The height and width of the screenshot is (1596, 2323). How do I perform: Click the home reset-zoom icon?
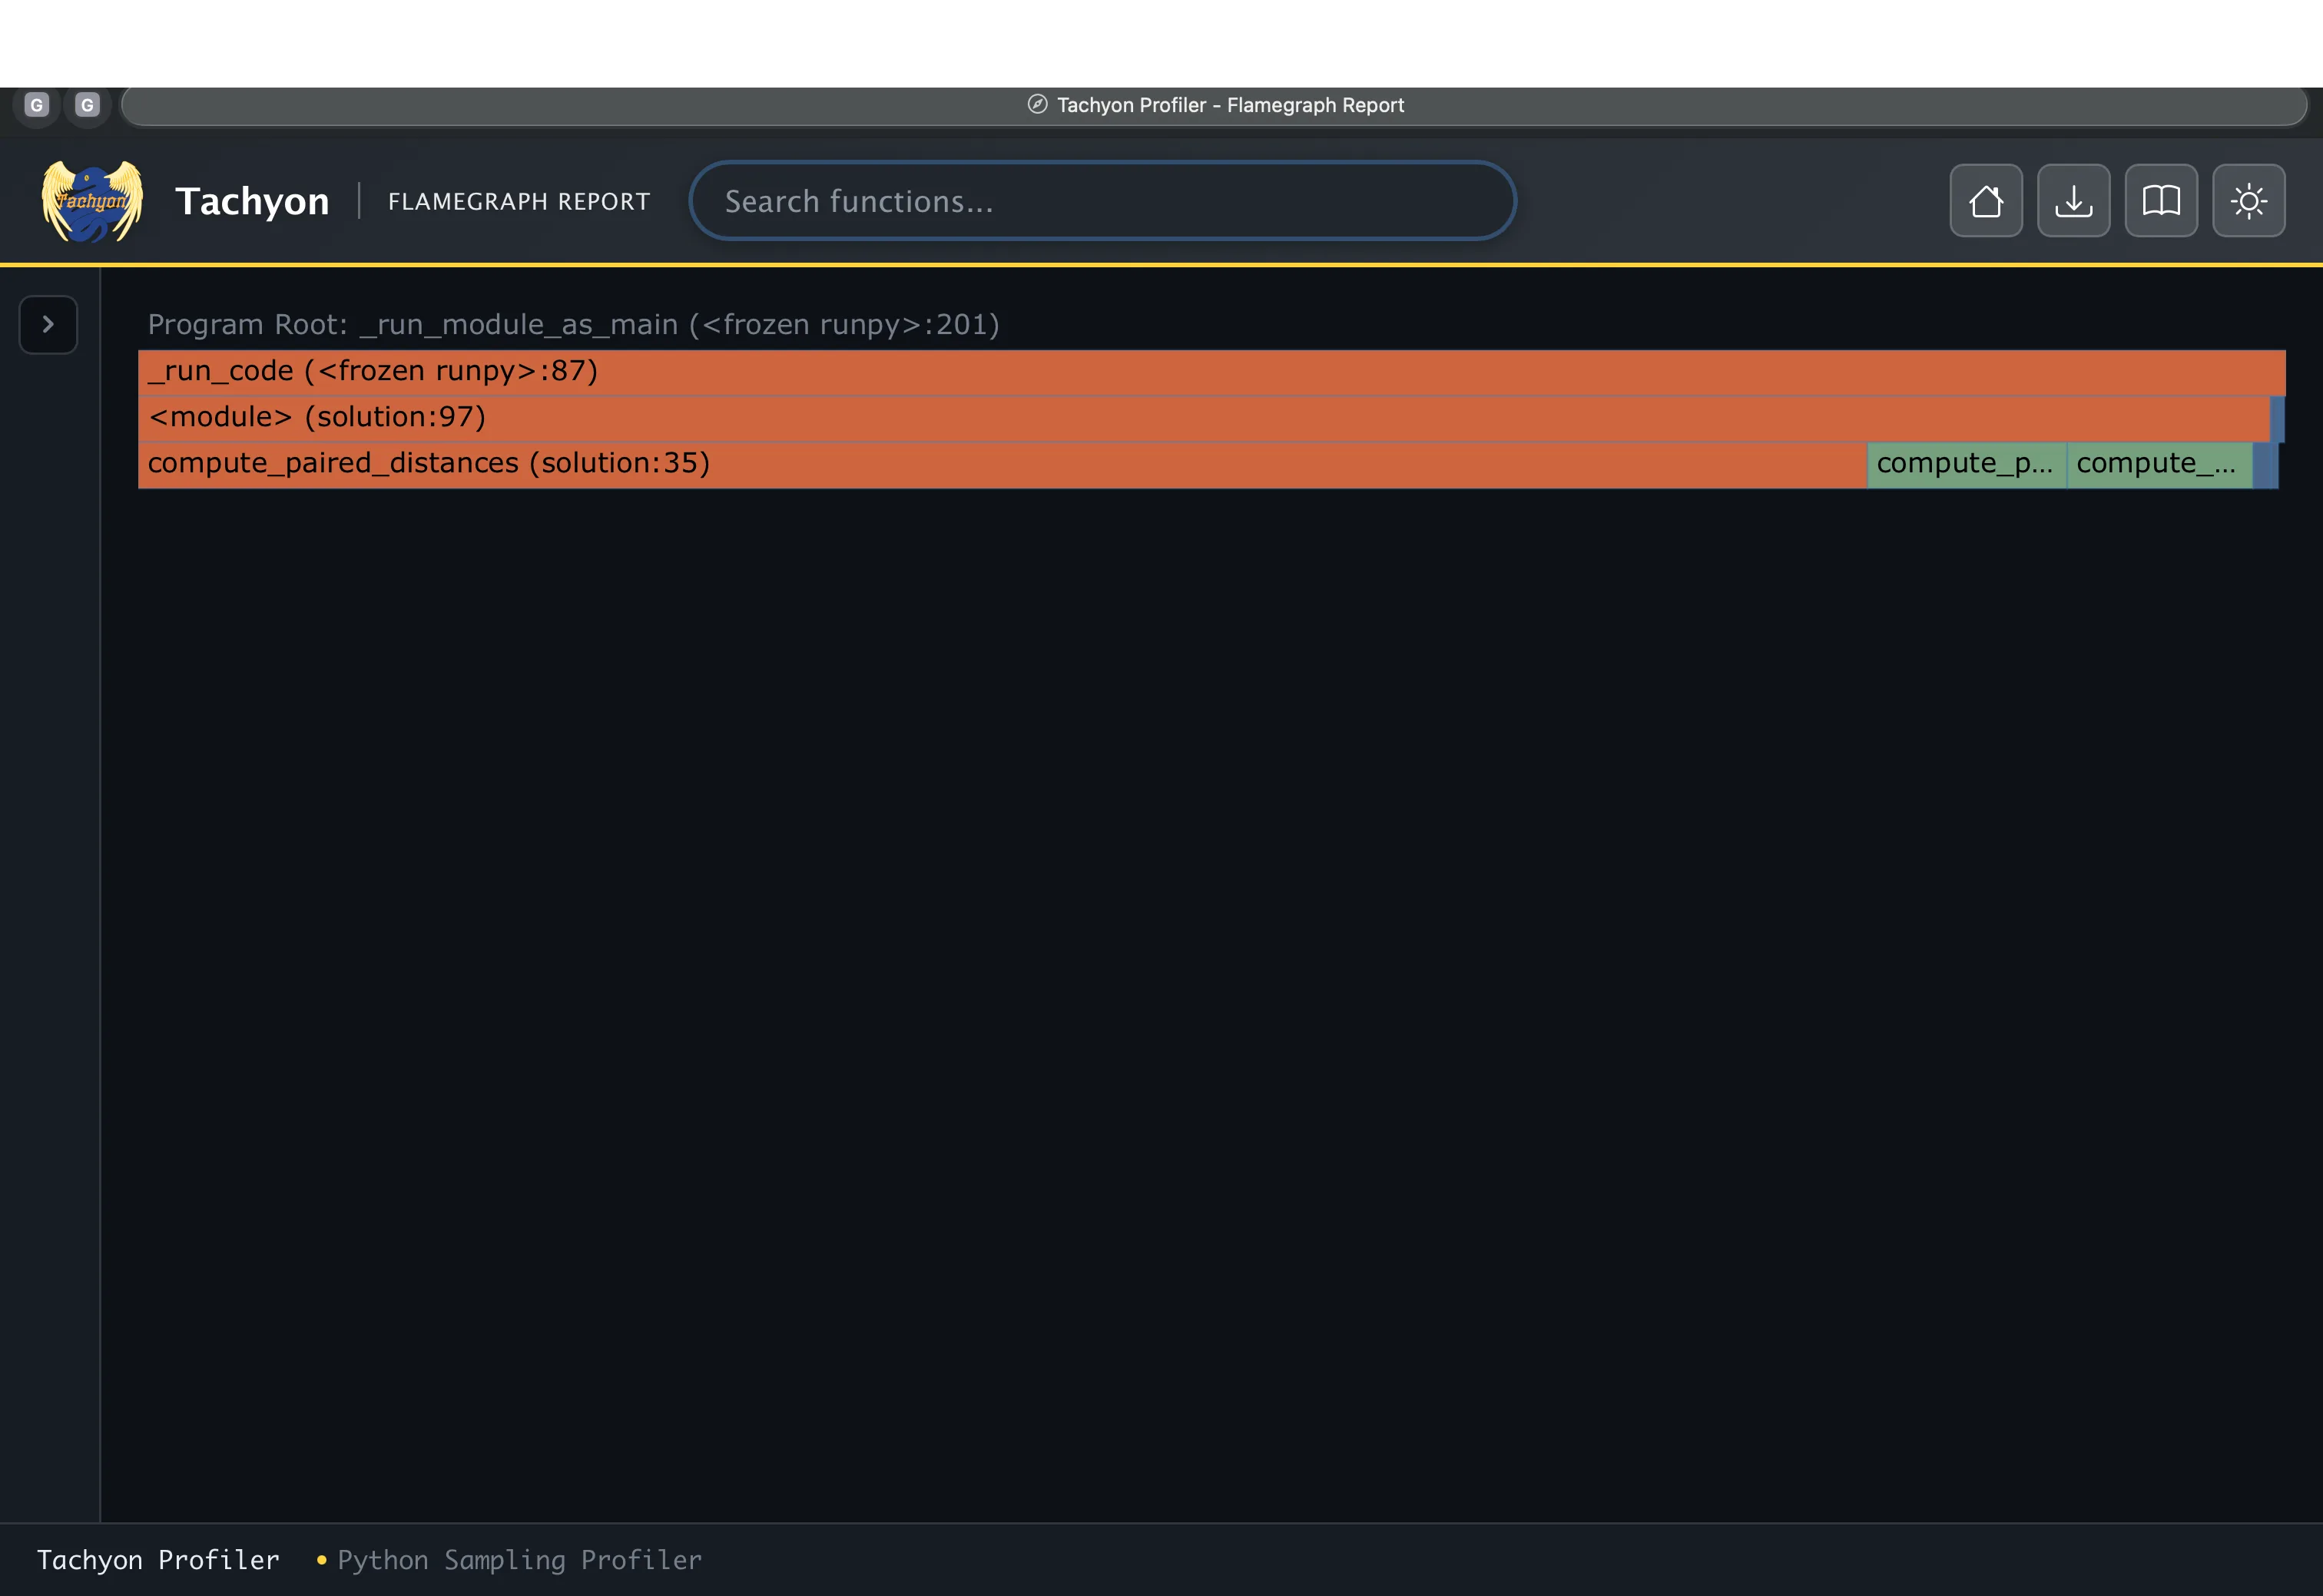1985,201
